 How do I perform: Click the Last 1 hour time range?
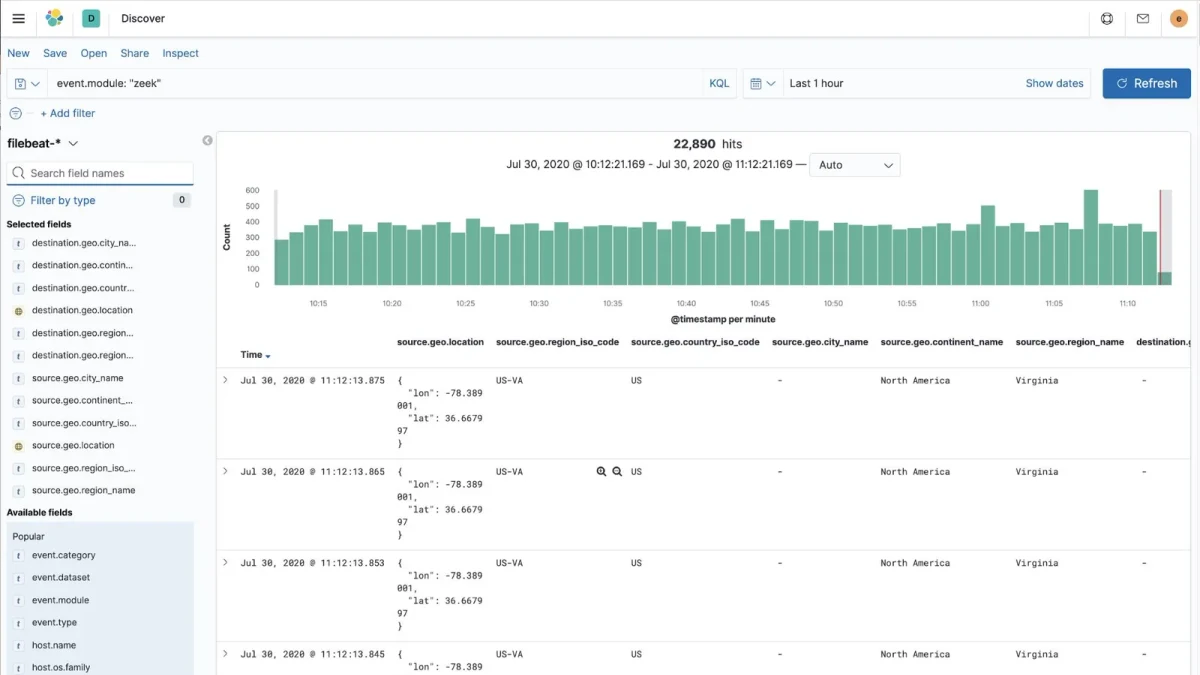[816, 84]
